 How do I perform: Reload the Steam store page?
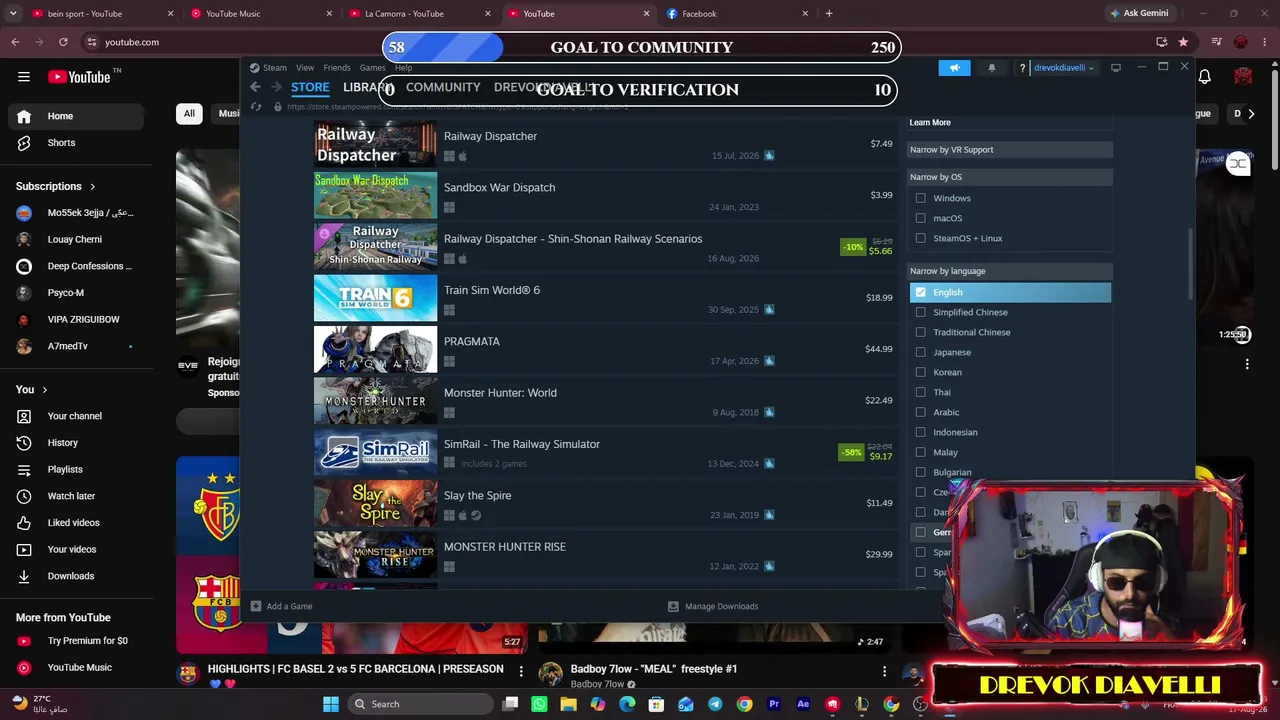(256, 106)
